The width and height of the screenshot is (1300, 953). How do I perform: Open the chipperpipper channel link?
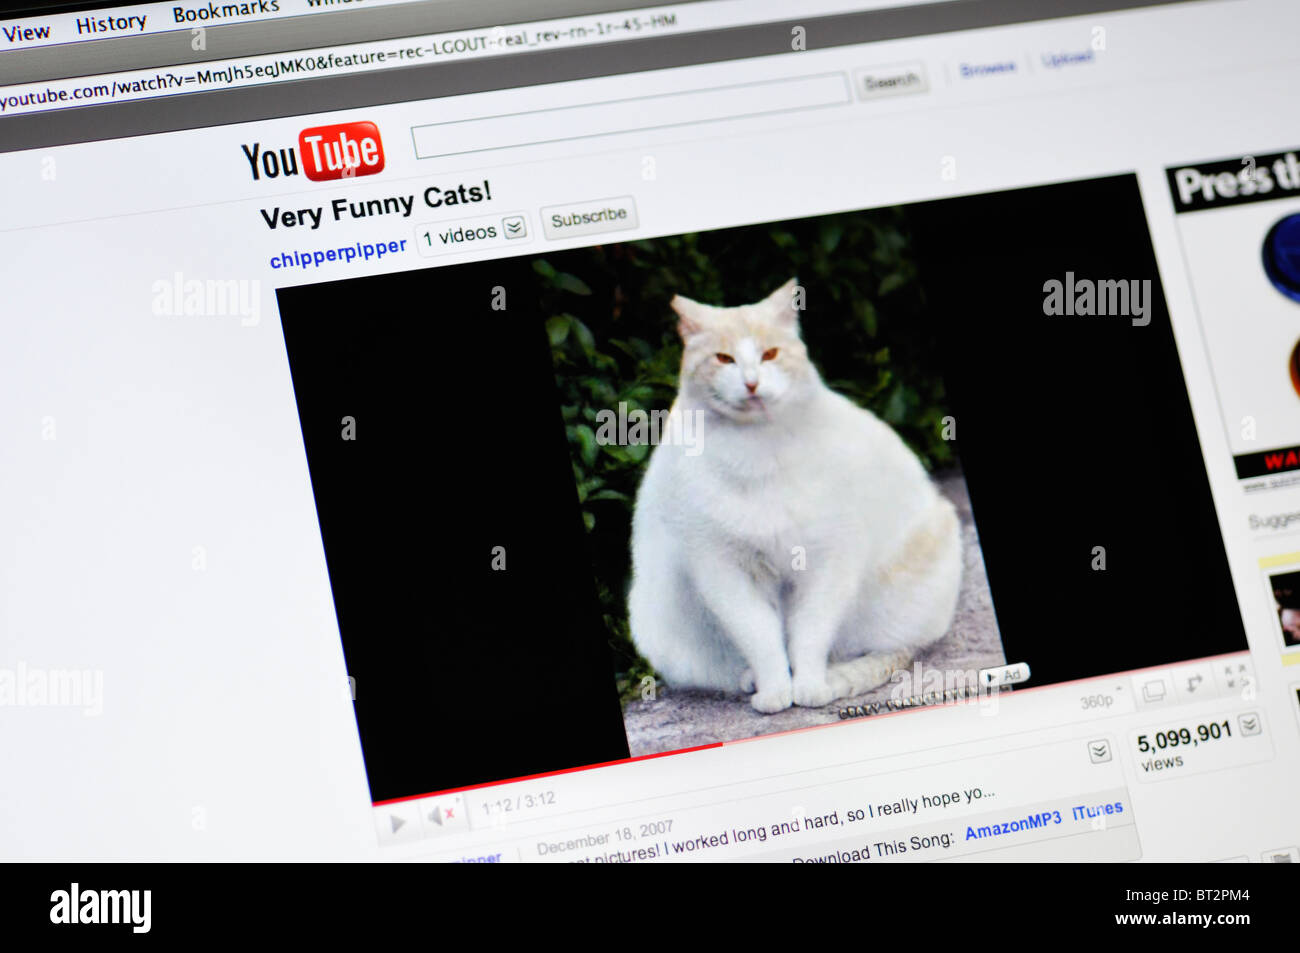pyautogui.click(x=338, y=252)
